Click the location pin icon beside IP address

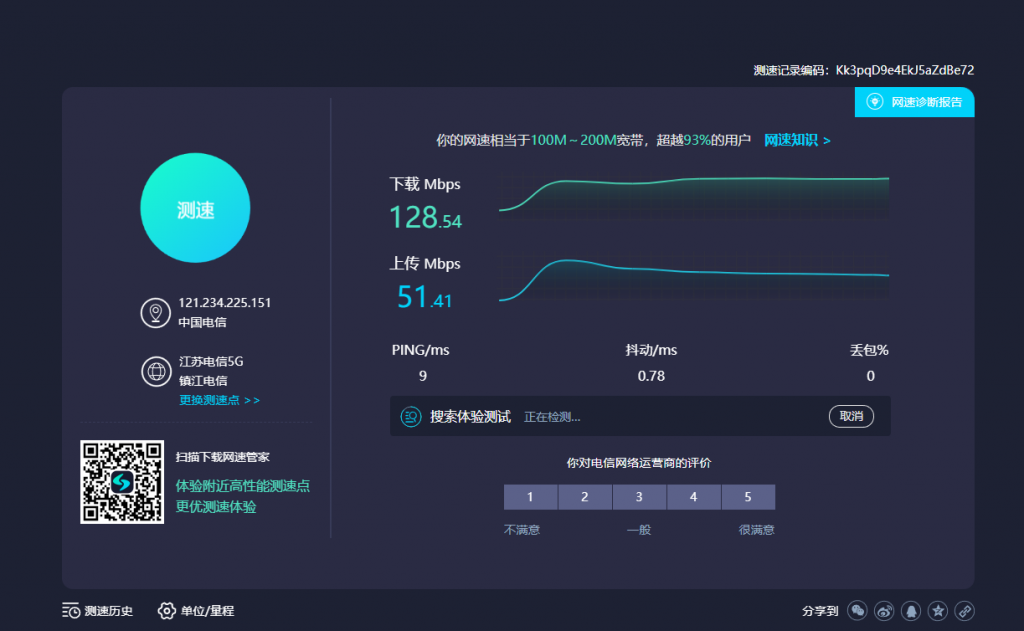155,313
